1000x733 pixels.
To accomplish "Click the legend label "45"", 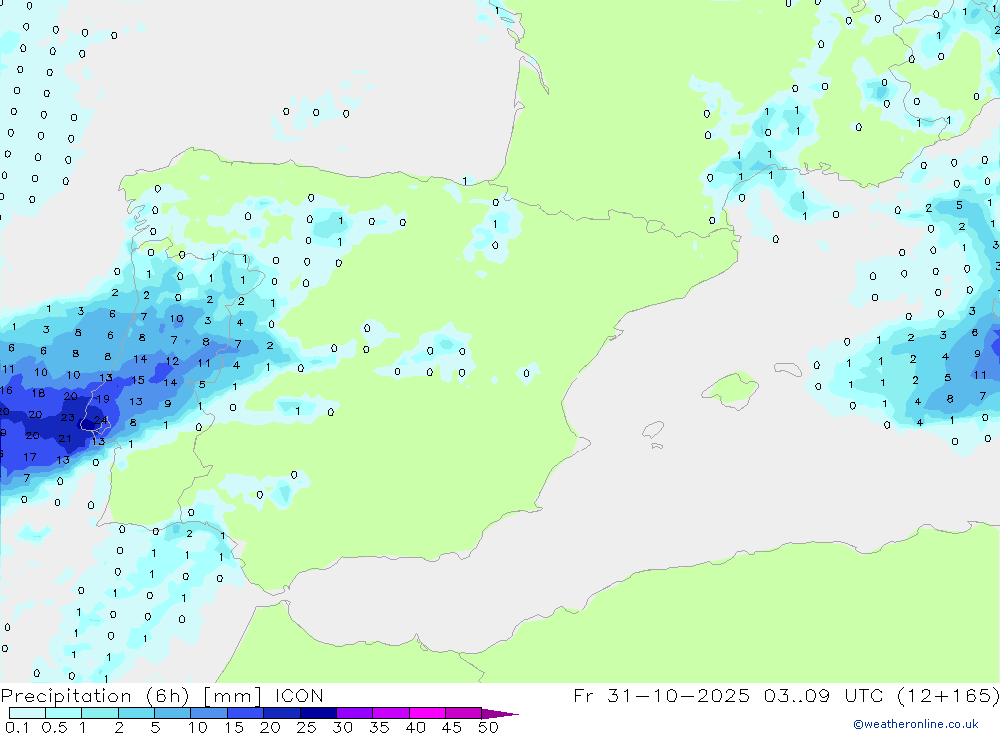I will (452, 727).
